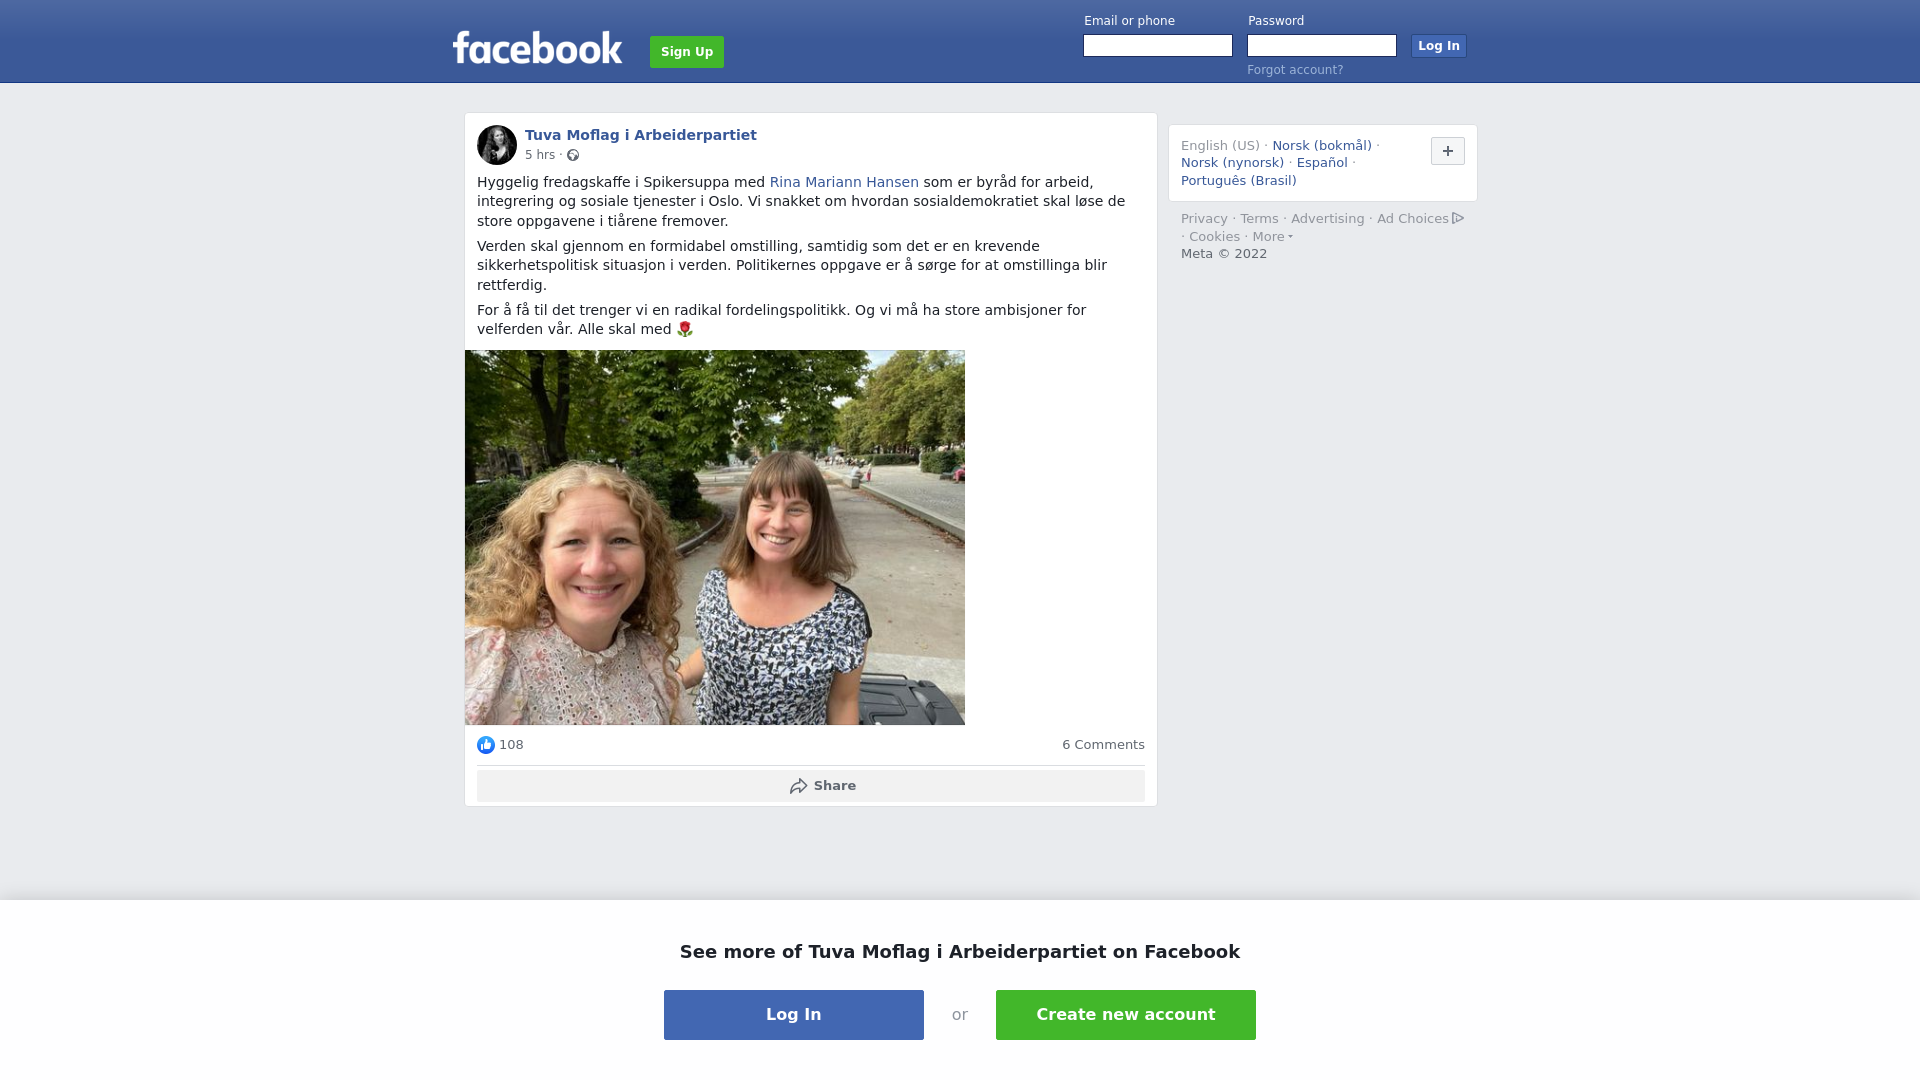Image resolution: width=1920 pixels, height=1080 pixels.
Task: Click the header Log In button
Action: (x=1439, y=46)
